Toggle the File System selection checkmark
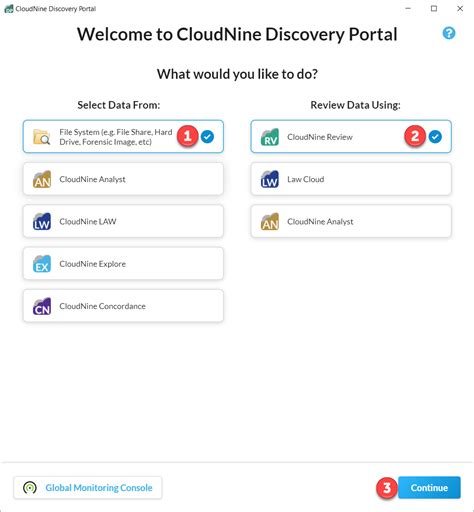Screen dimensions: 474x512 (207, 137)
